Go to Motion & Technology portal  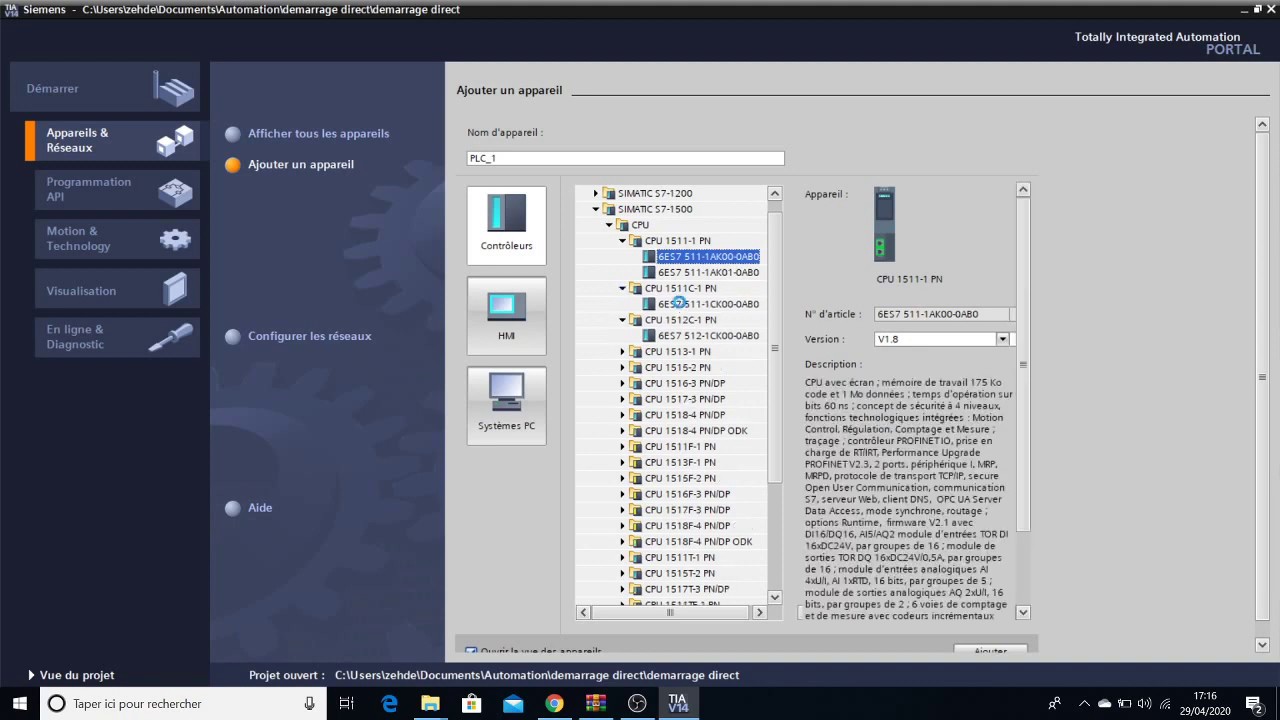(117, 238)
